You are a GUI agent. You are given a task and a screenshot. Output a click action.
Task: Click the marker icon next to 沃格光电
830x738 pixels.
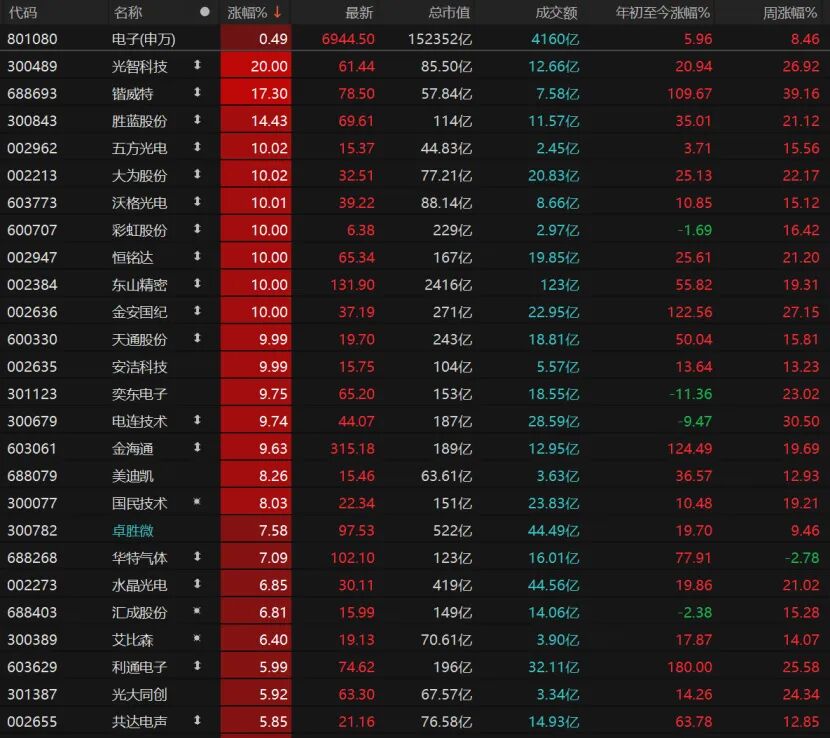tap(197, 202)
